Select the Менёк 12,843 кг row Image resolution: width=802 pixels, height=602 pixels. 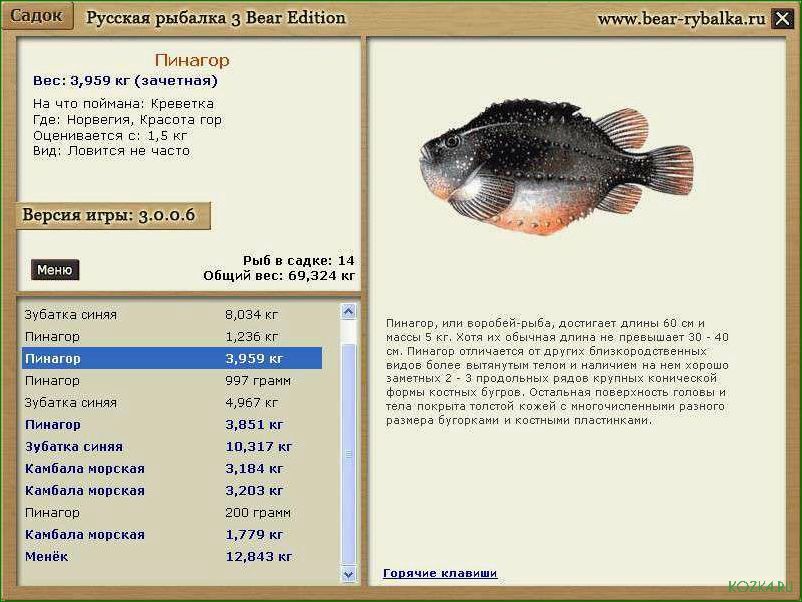172,556
